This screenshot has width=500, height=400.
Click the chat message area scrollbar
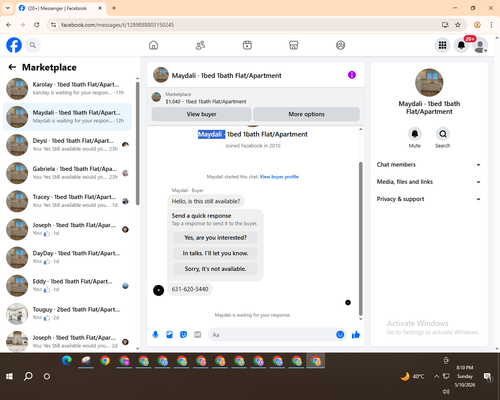pos(360,238)
